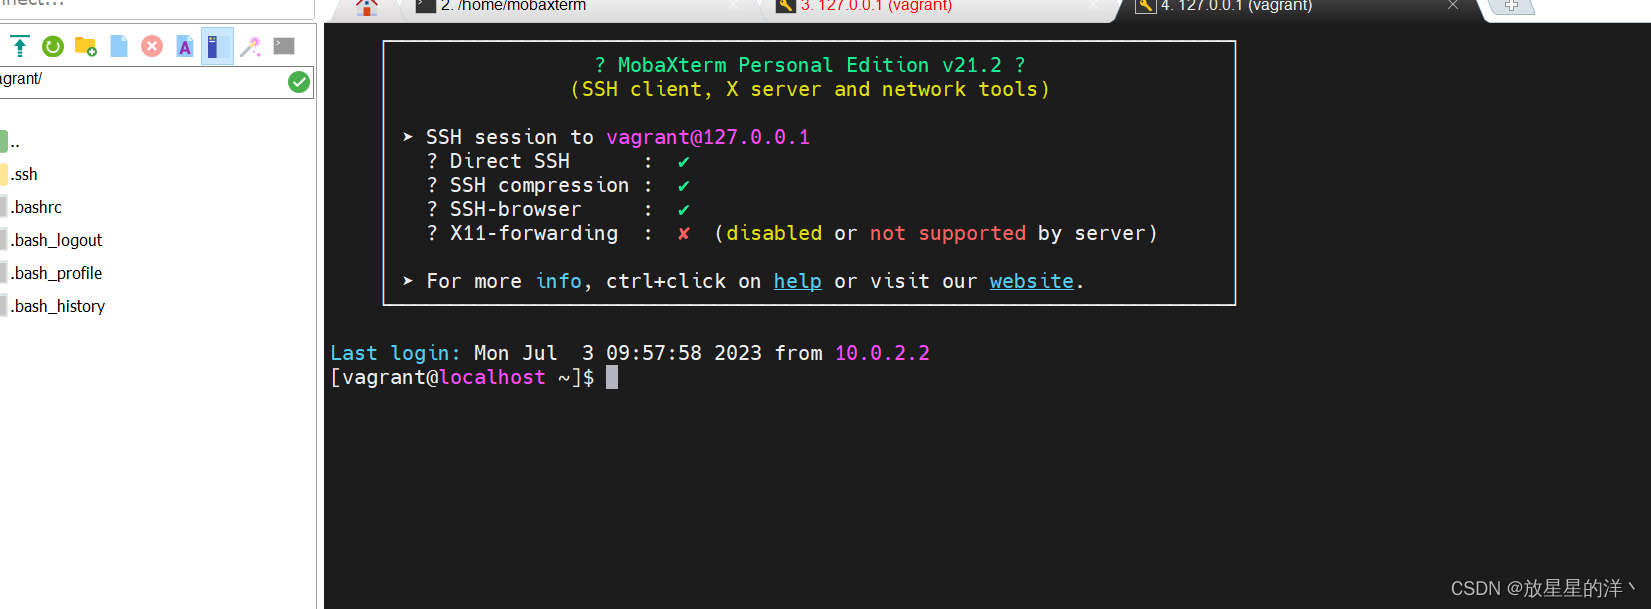
Task: Click the 10.0.2.2 address in last login line
Action: coord(882,353)
